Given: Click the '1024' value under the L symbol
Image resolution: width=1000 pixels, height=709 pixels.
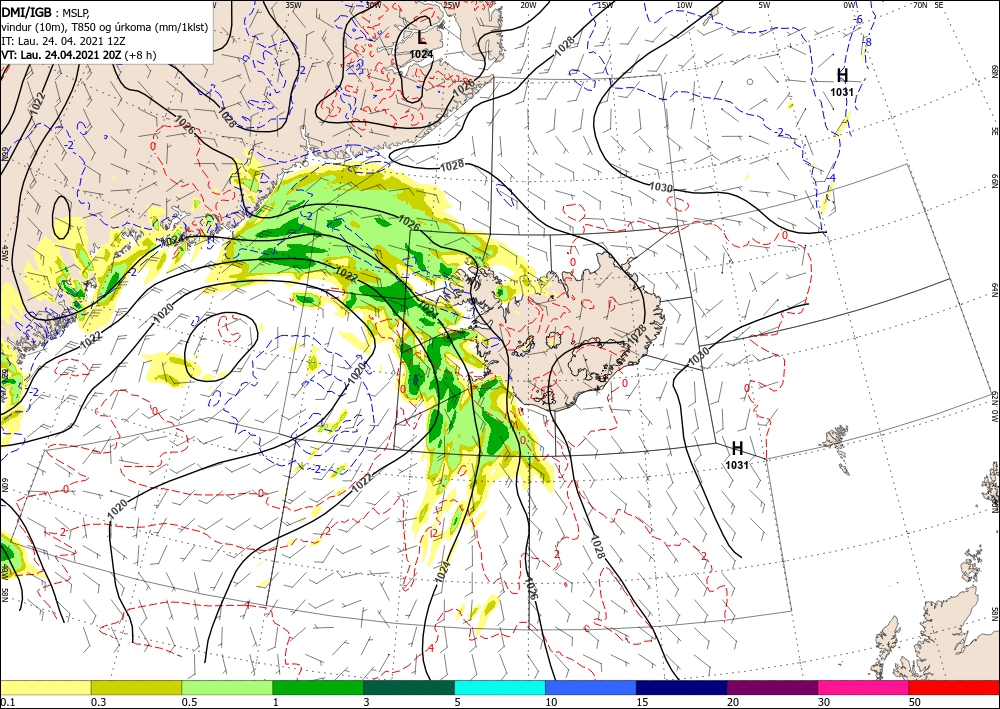Looking at the screenshot, I should tap(422, 54).
